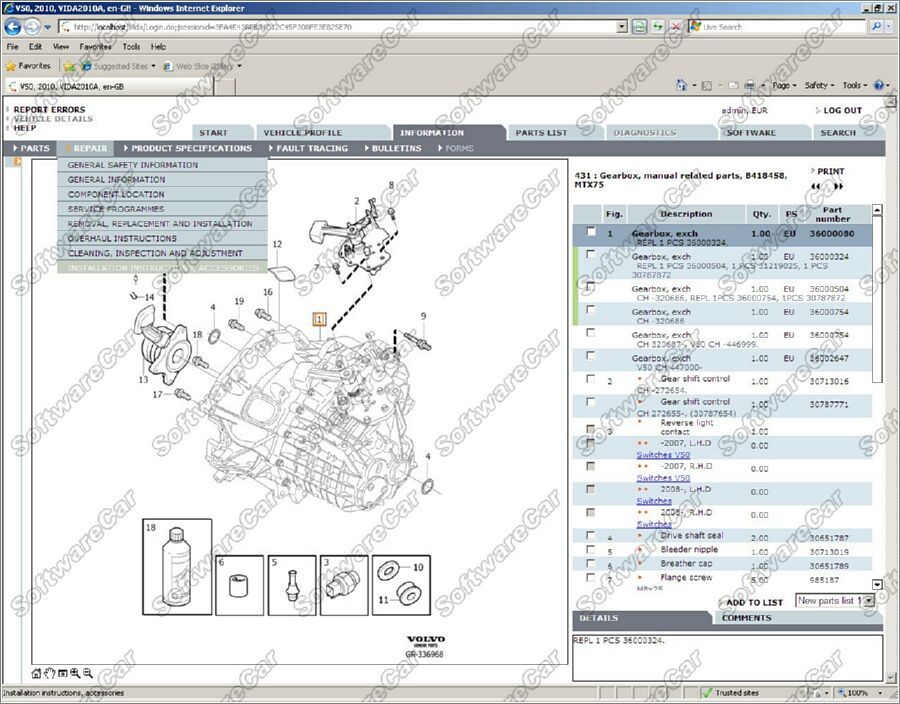Tick the checkbox for part 36000324
This screenshot has height=704, width=900.
point(591,255)
